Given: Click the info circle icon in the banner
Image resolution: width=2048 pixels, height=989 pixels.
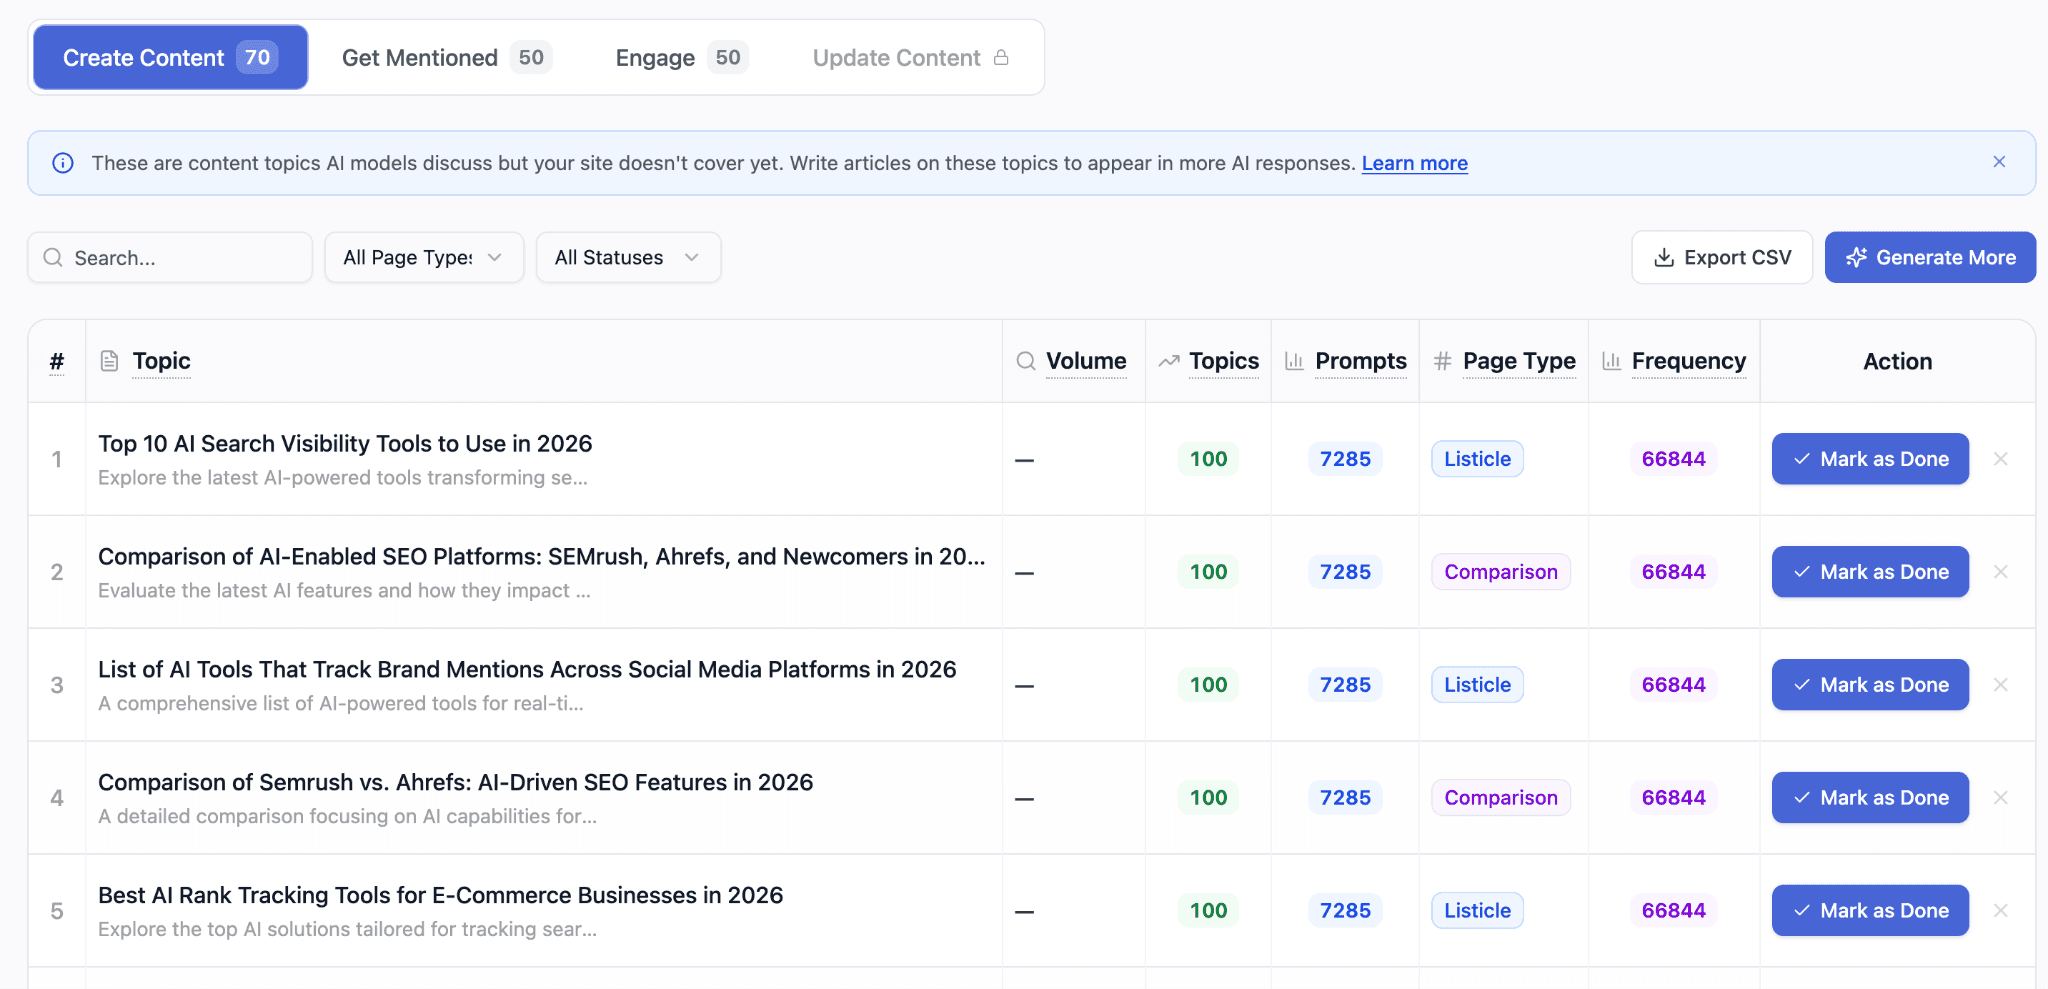Looking at the screenshot, I should tap(63, 163).
